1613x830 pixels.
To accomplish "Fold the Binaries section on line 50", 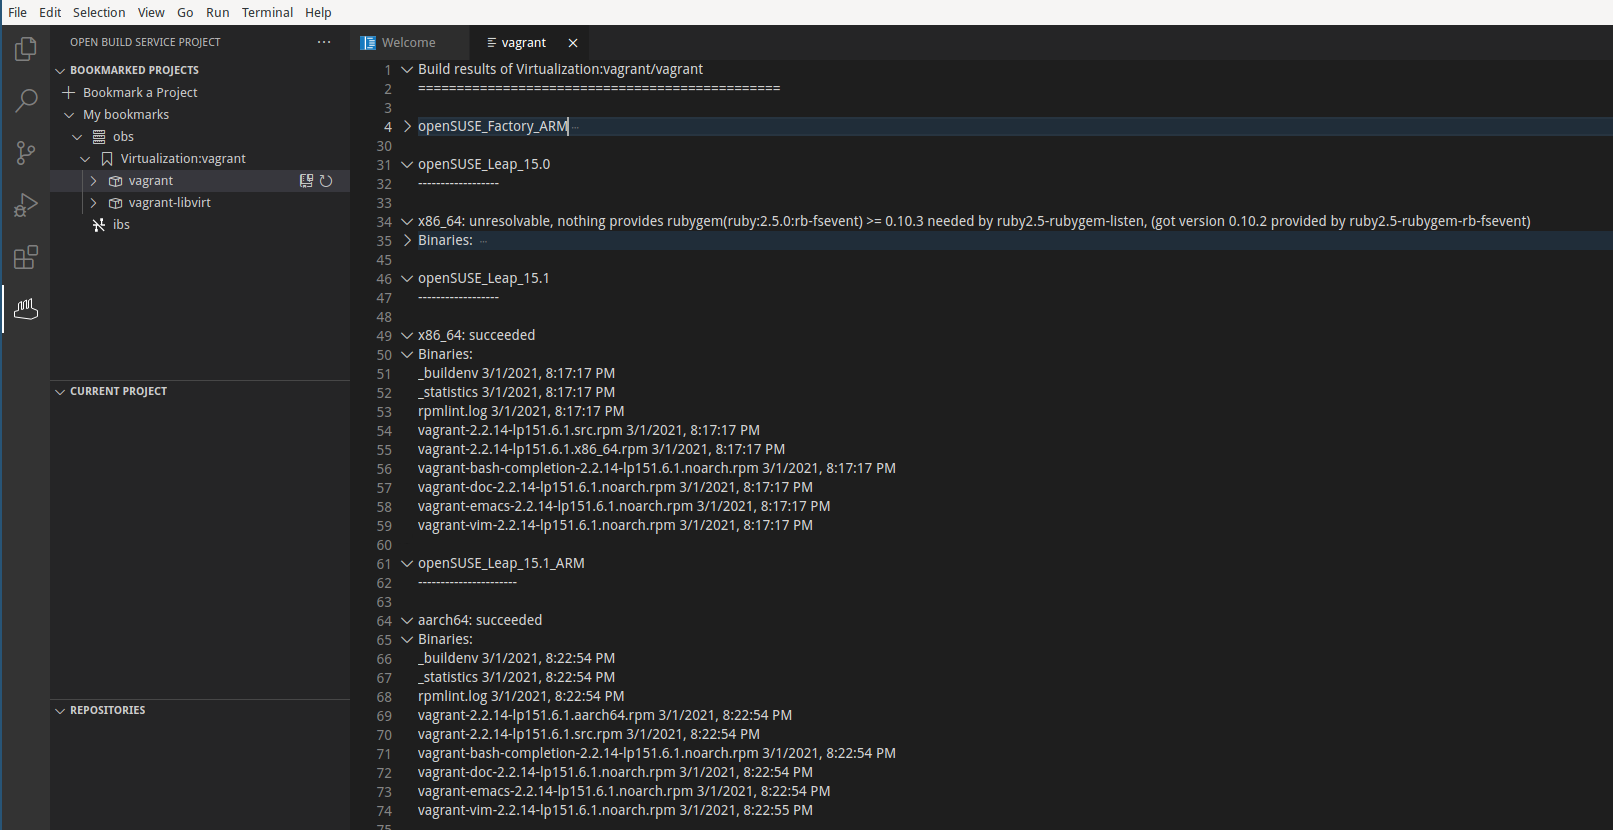I will pos(407,355).
